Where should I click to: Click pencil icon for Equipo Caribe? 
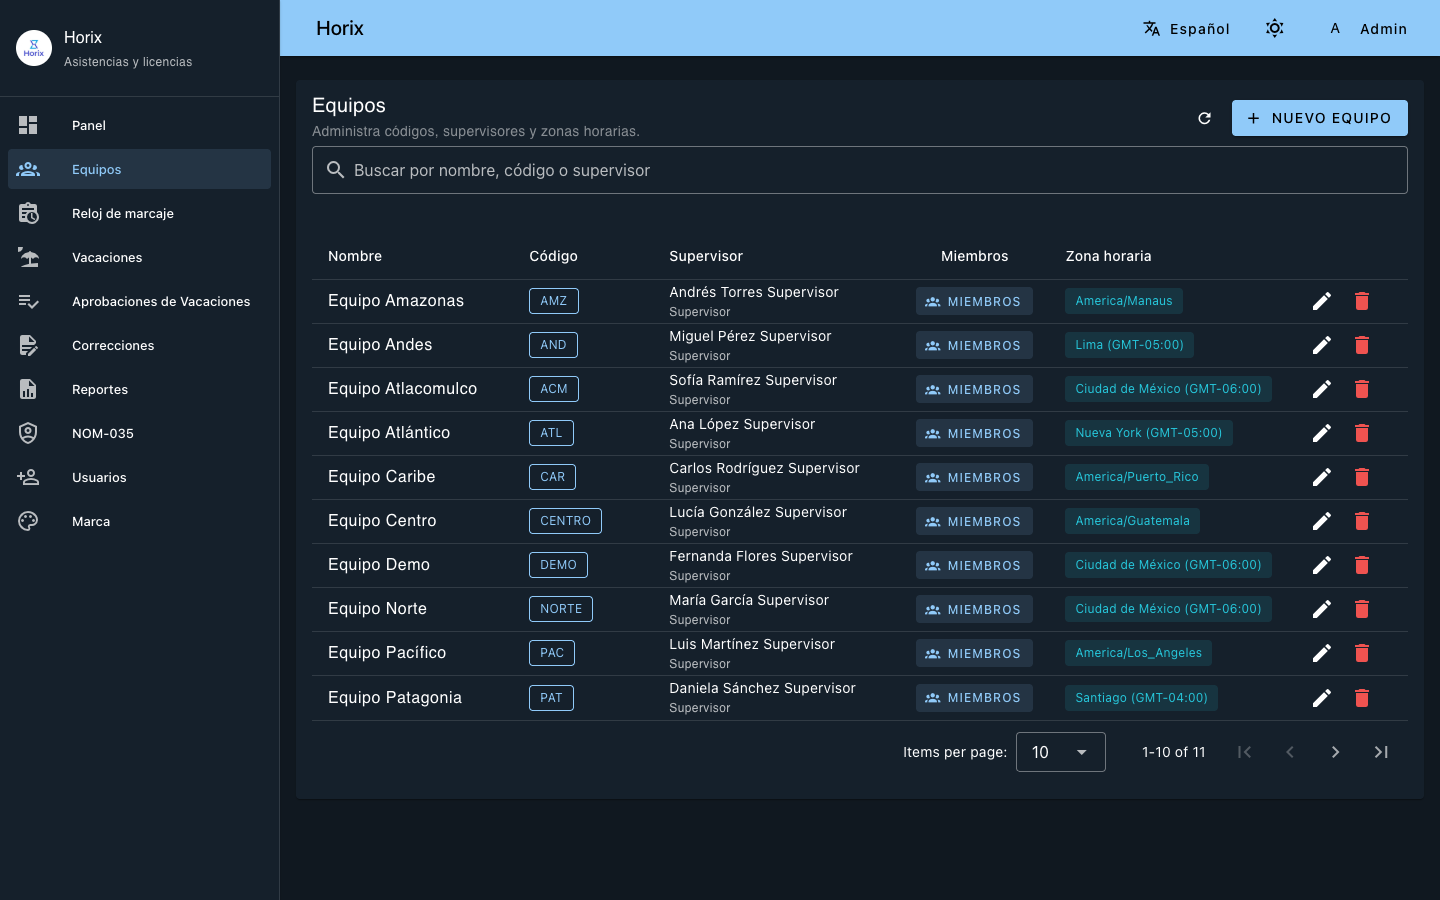pyautogui.click(x=1321, y=477)
